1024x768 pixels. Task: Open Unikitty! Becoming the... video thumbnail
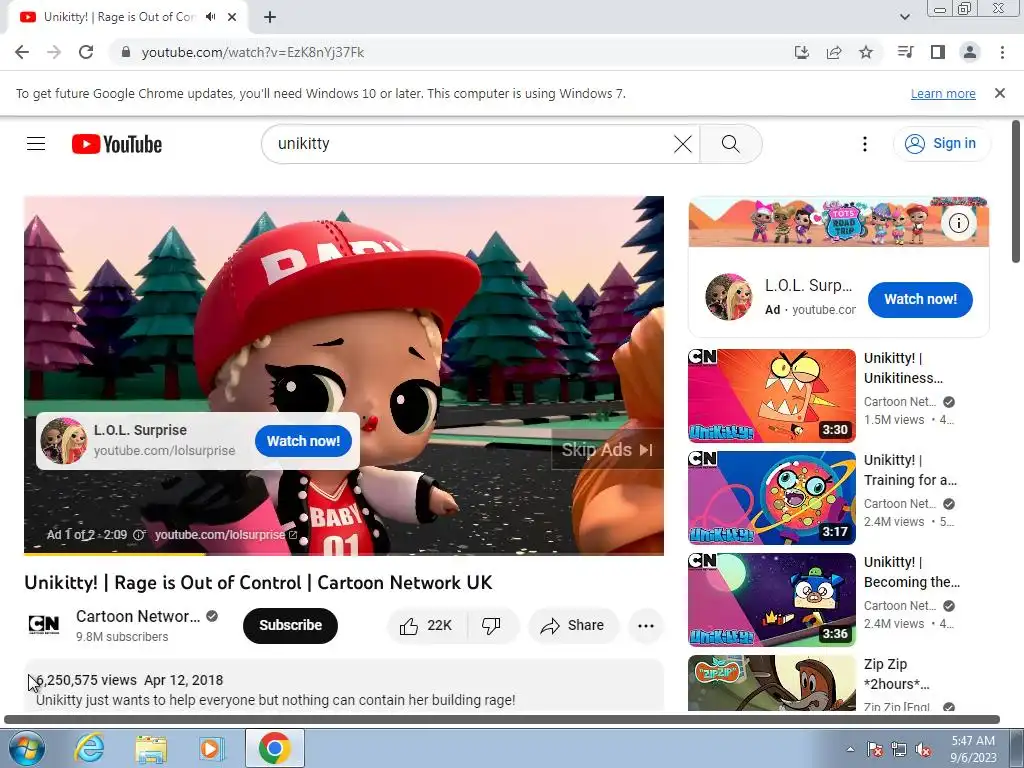coord(772,600)
